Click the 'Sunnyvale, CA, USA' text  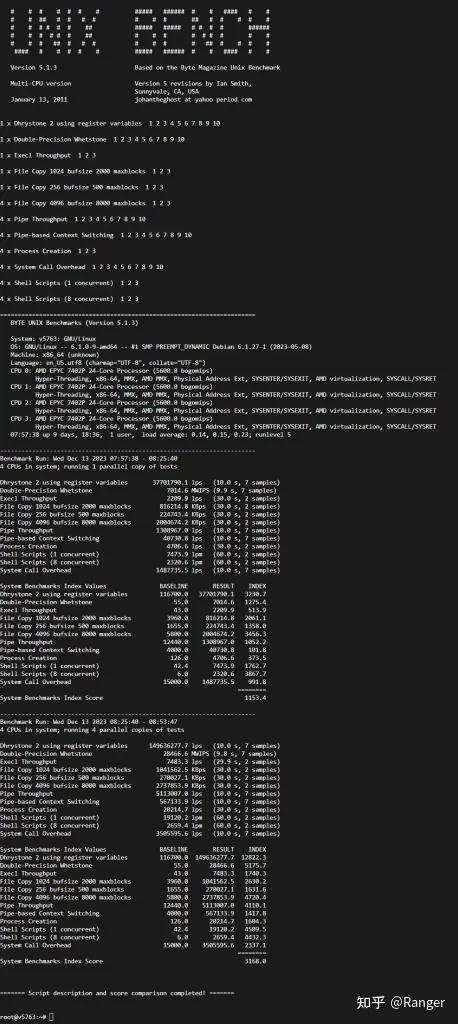[167, 91]
